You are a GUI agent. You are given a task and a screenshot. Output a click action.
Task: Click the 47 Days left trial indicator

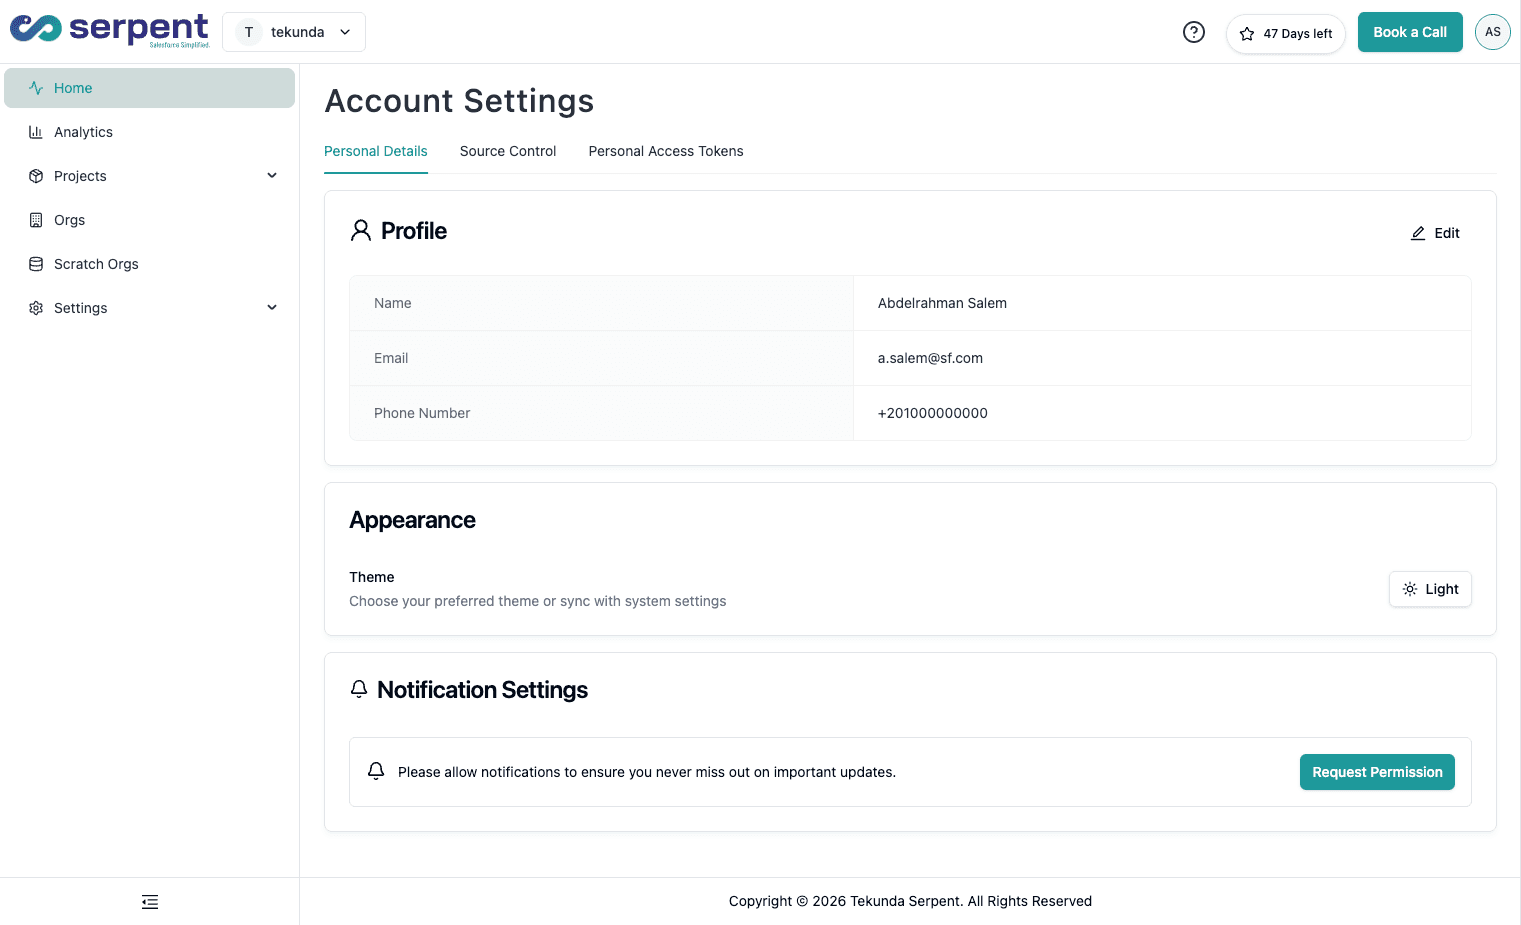(1294, 33)
